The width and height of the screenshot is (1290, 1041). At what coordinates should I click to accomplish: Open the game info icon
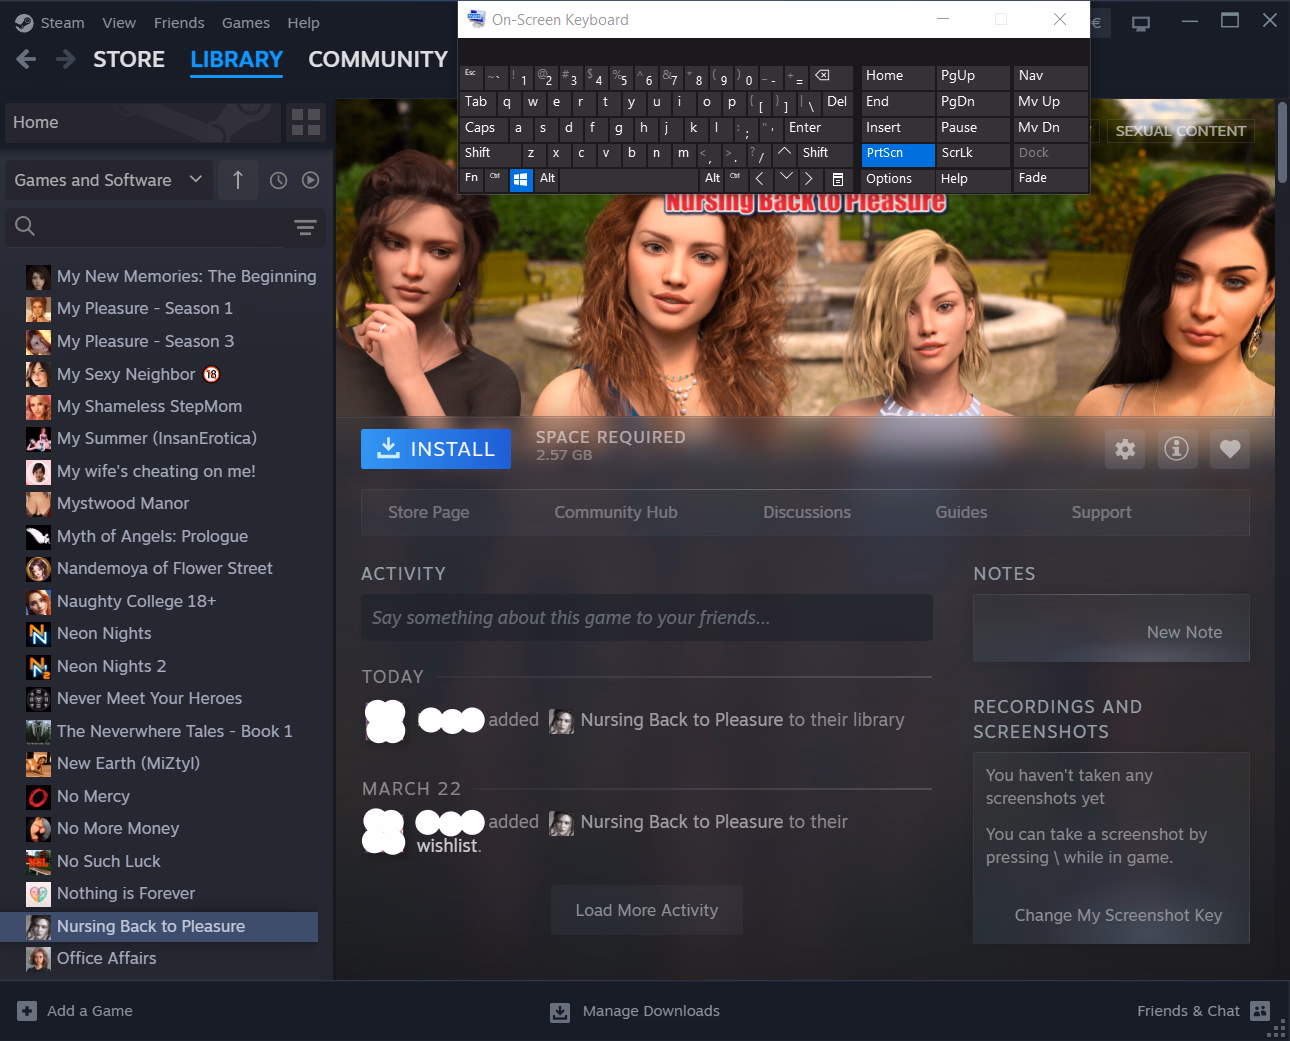point(1177,450)
